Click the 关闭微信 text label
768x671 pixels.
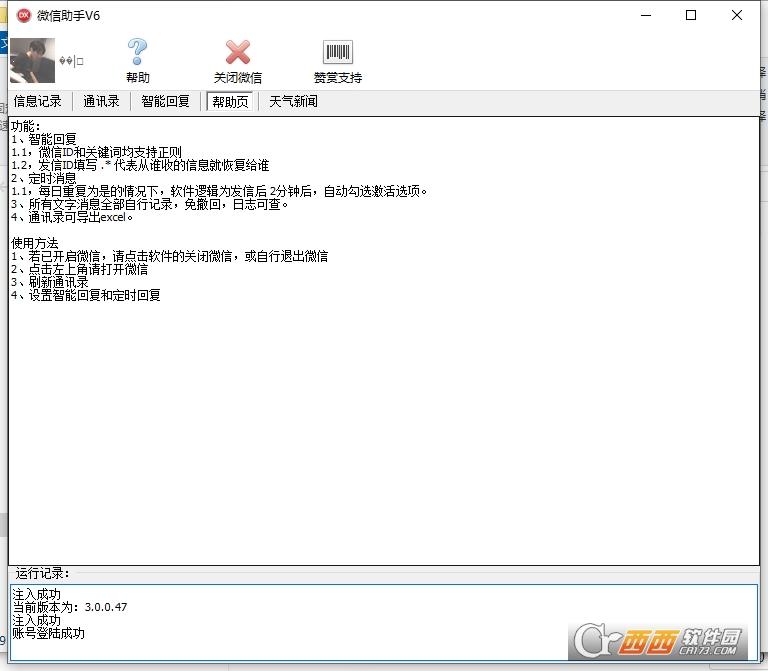coord(238,77)
